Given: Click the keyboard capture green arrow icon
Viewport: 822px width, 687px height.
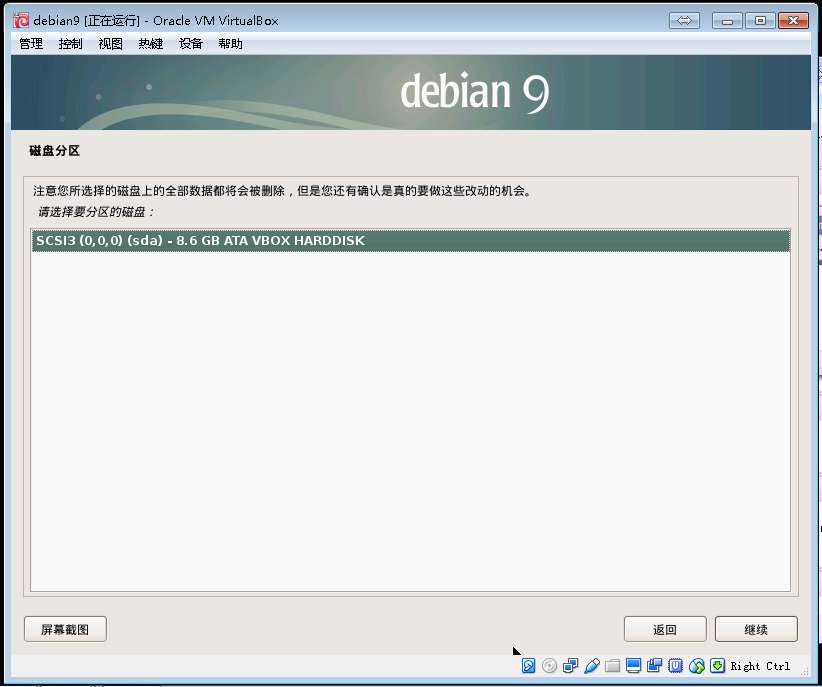Looking at the screenshot, I should (717, 665).
